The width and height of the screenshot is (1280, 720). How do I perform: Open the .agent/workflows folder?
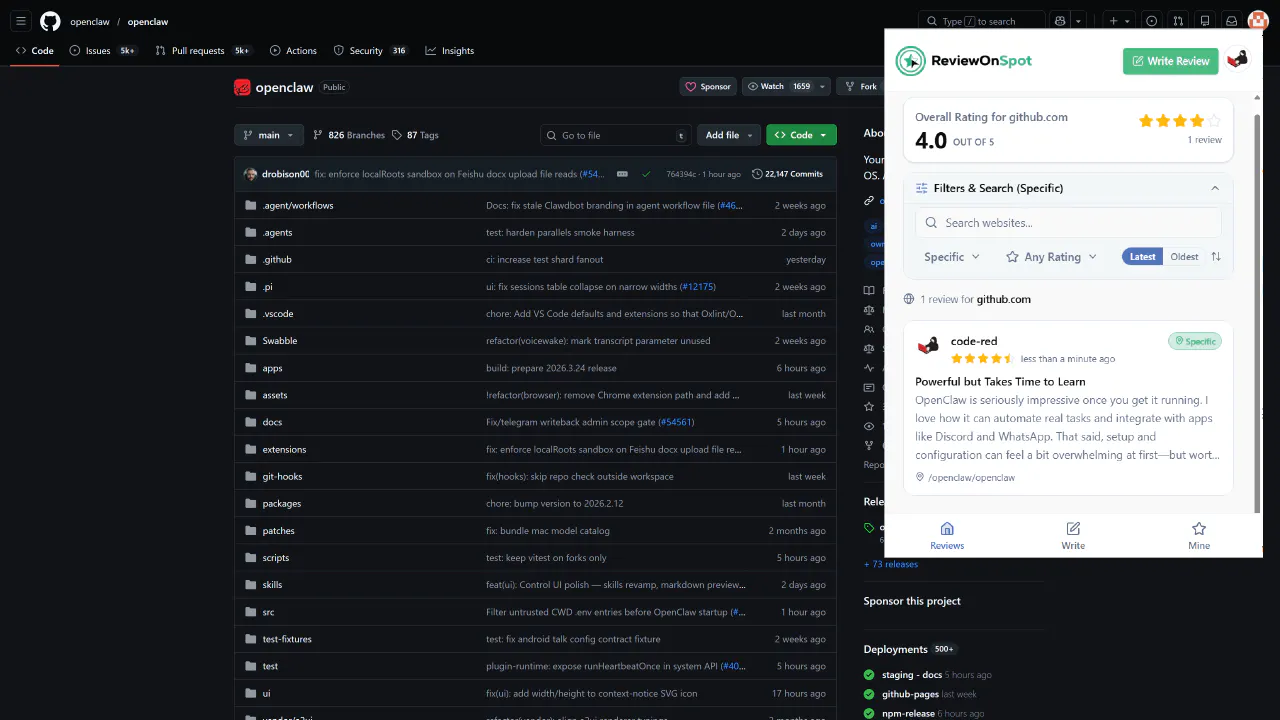[x=298, y=205]
